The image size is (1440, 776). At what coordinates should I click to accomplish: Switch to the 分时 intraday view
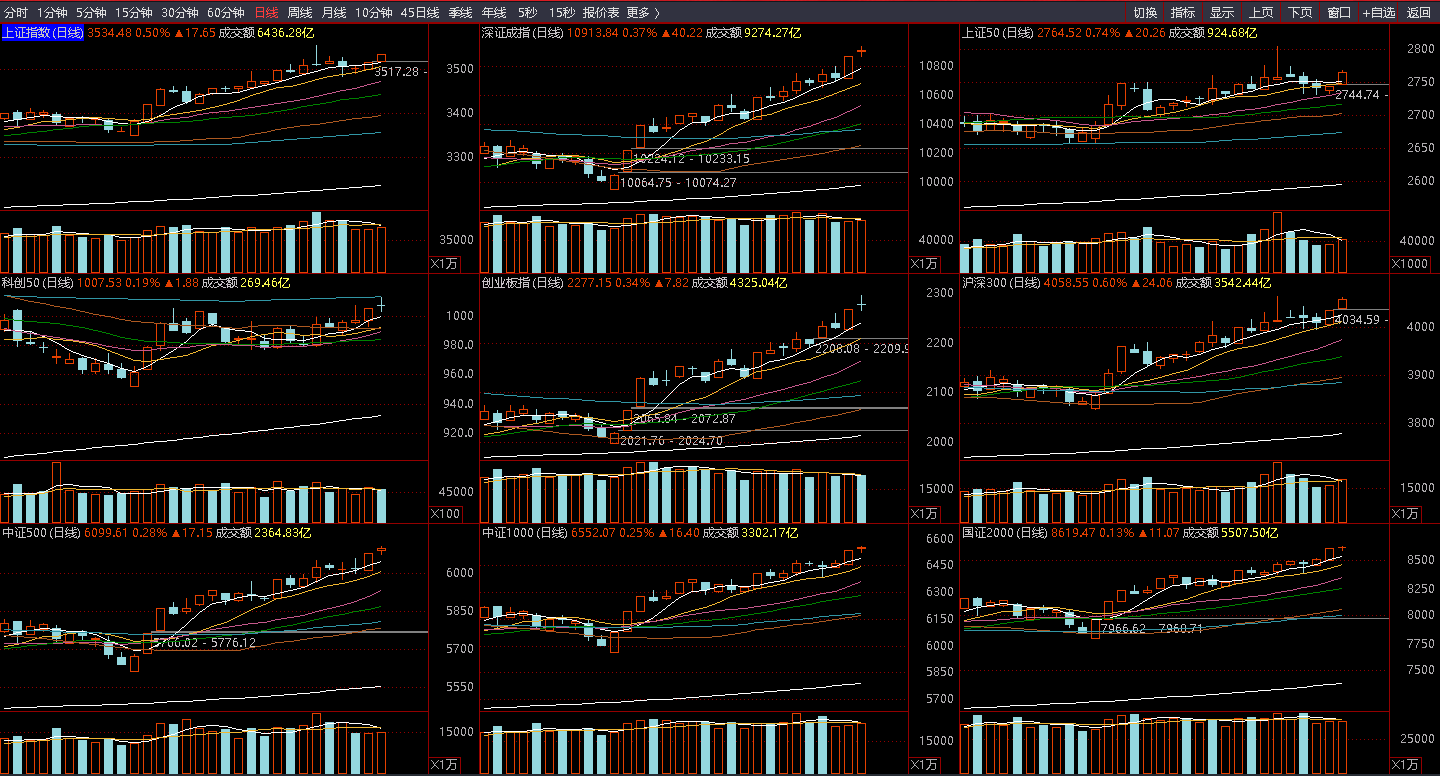coord(16,12)
